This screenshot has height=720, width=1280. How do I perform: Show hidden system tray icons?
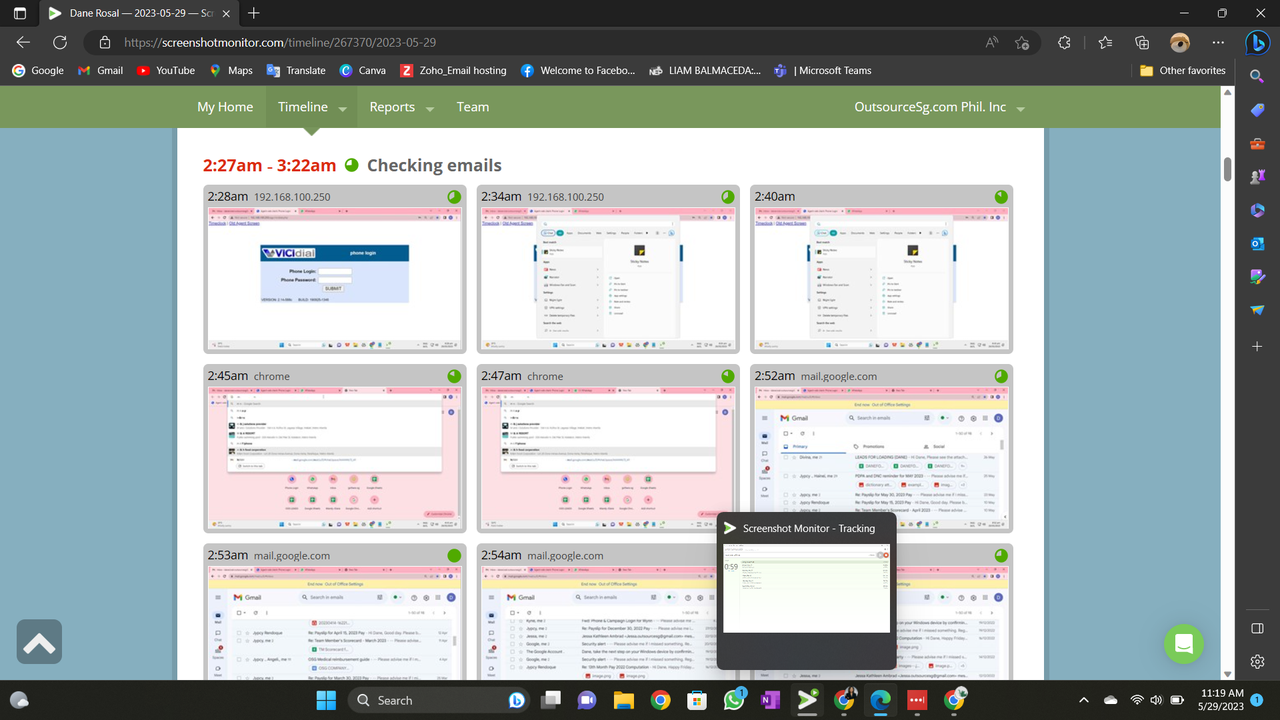(x=1084, y=700)
